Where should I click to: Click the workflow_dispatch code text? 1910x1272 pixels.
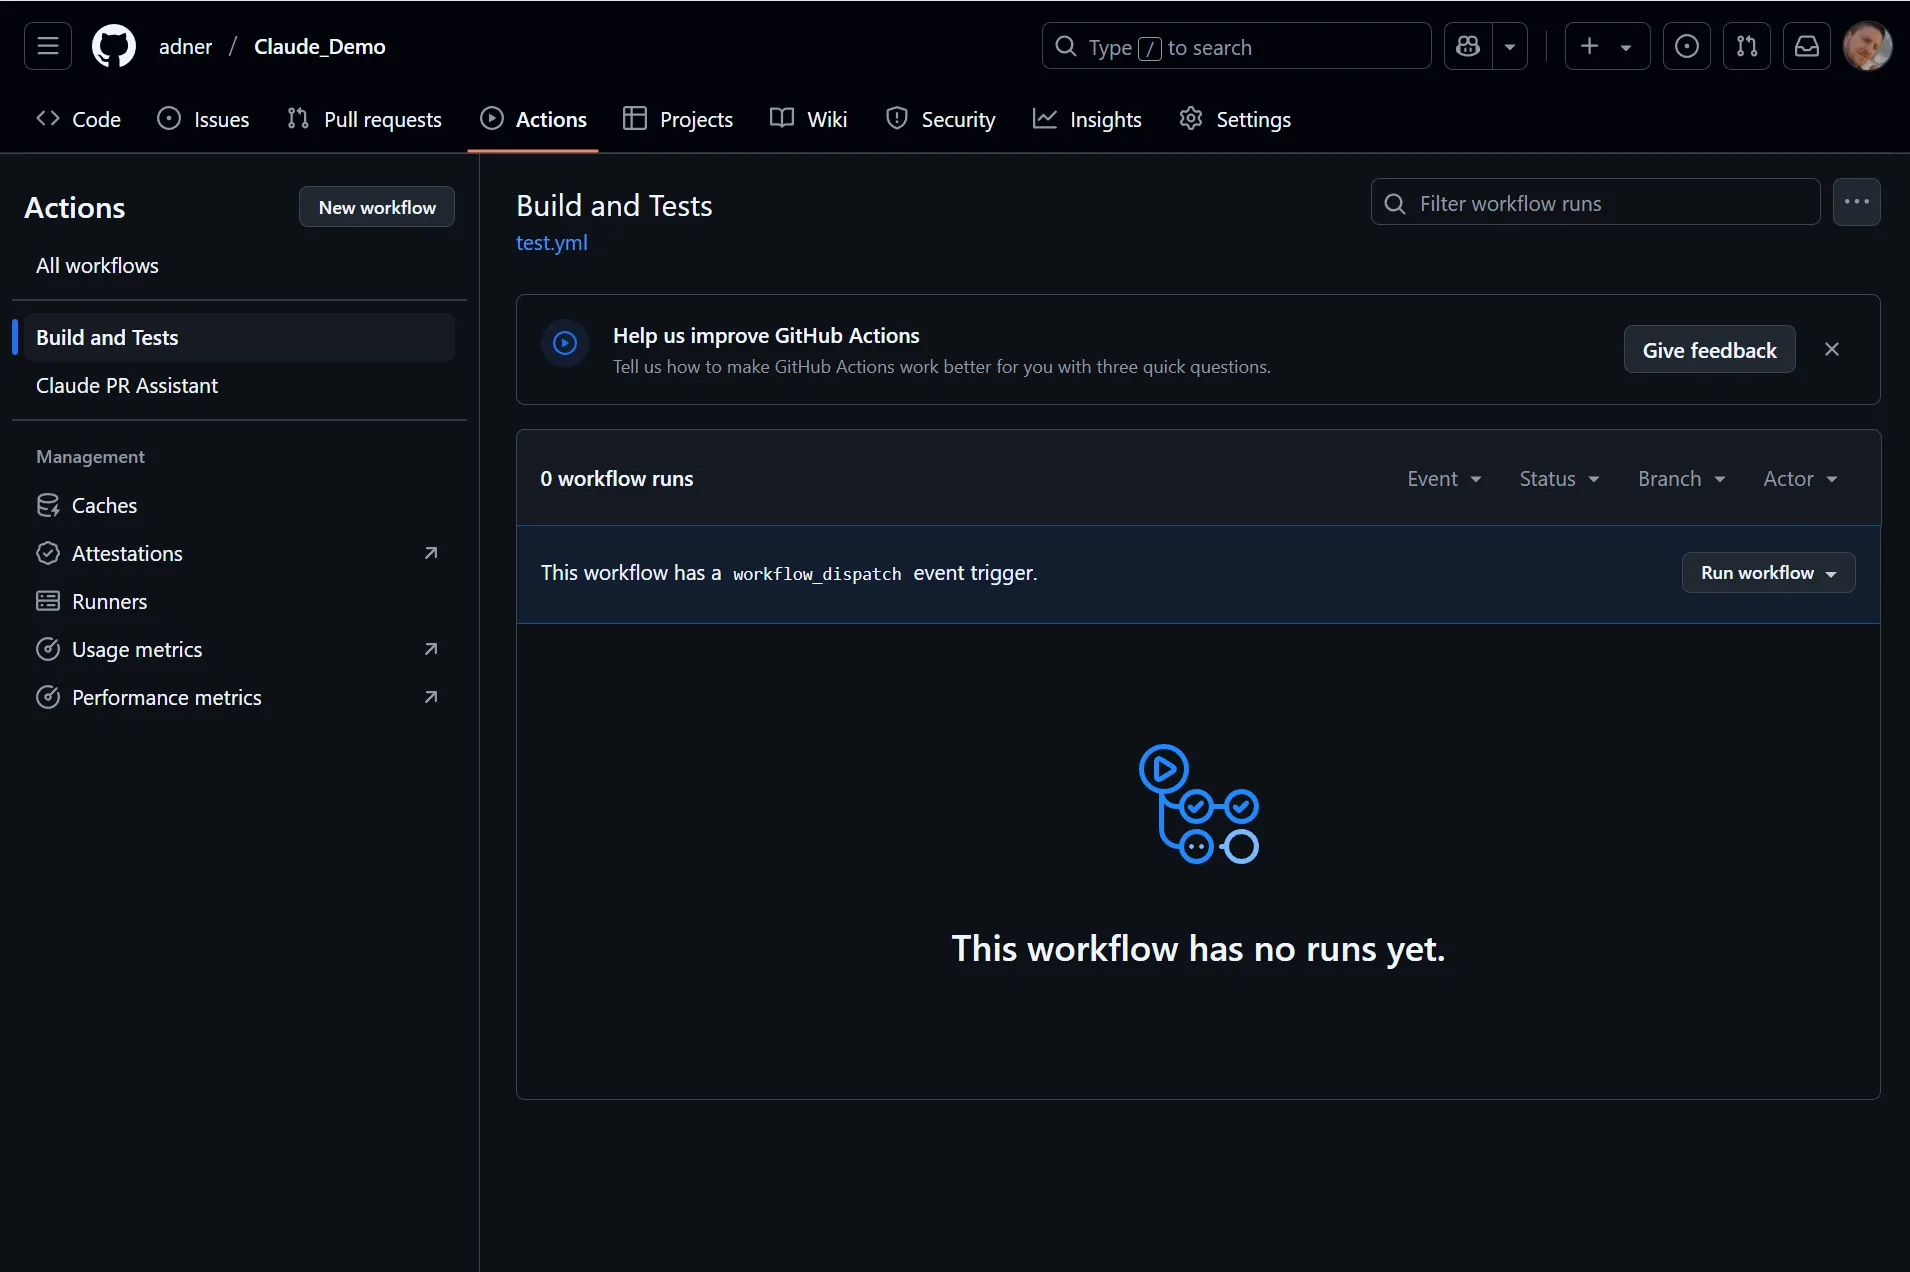coord(817,574)
